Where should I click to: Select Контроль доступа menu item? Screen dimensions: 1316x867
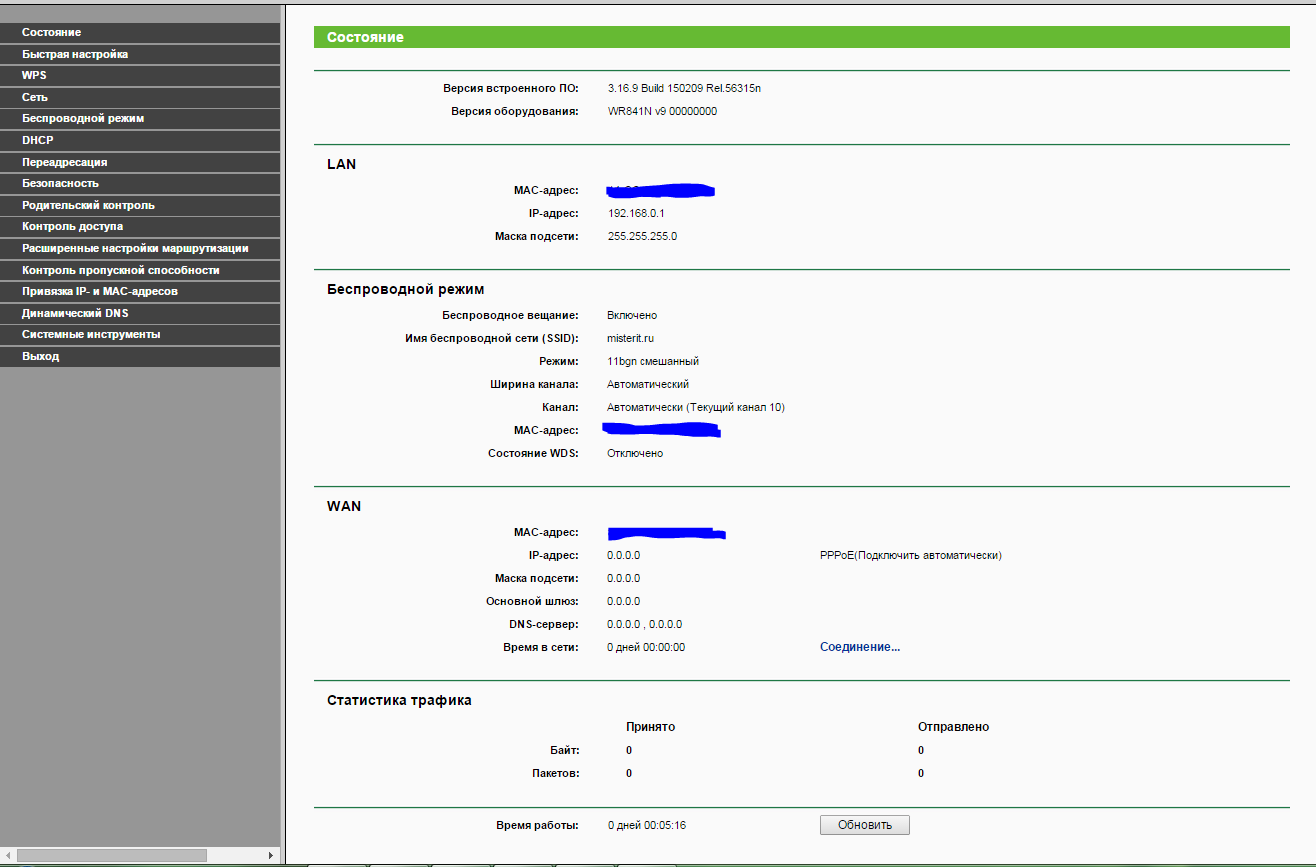pos(72,226)
